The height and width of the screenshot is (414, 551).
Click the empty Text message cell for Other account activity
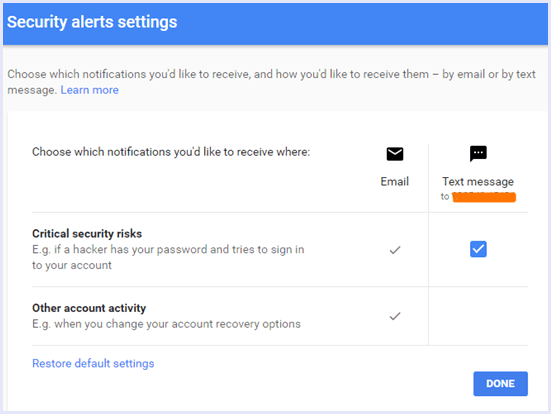point(478,316)
